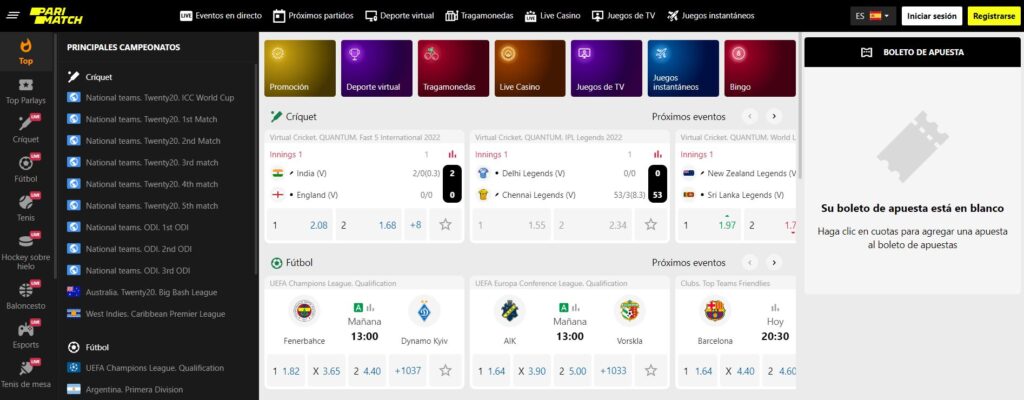1024x400 pixels.
Task: Bet on Fenerbahce win at 1.82
Action: [x=286, y=371]
